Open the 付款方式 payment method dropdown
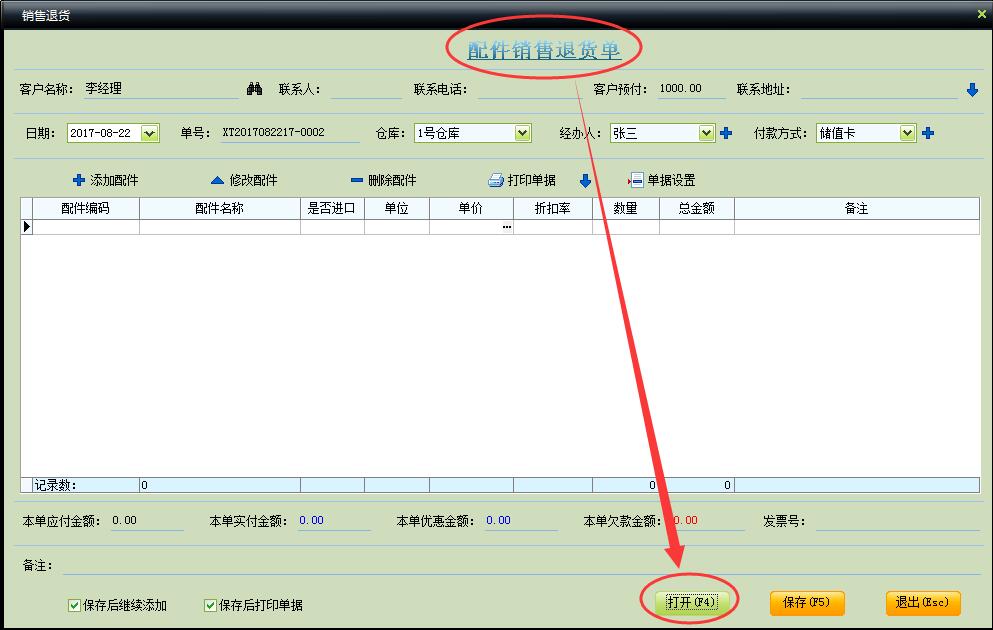The image size is (993, 630). click(908, 133)
